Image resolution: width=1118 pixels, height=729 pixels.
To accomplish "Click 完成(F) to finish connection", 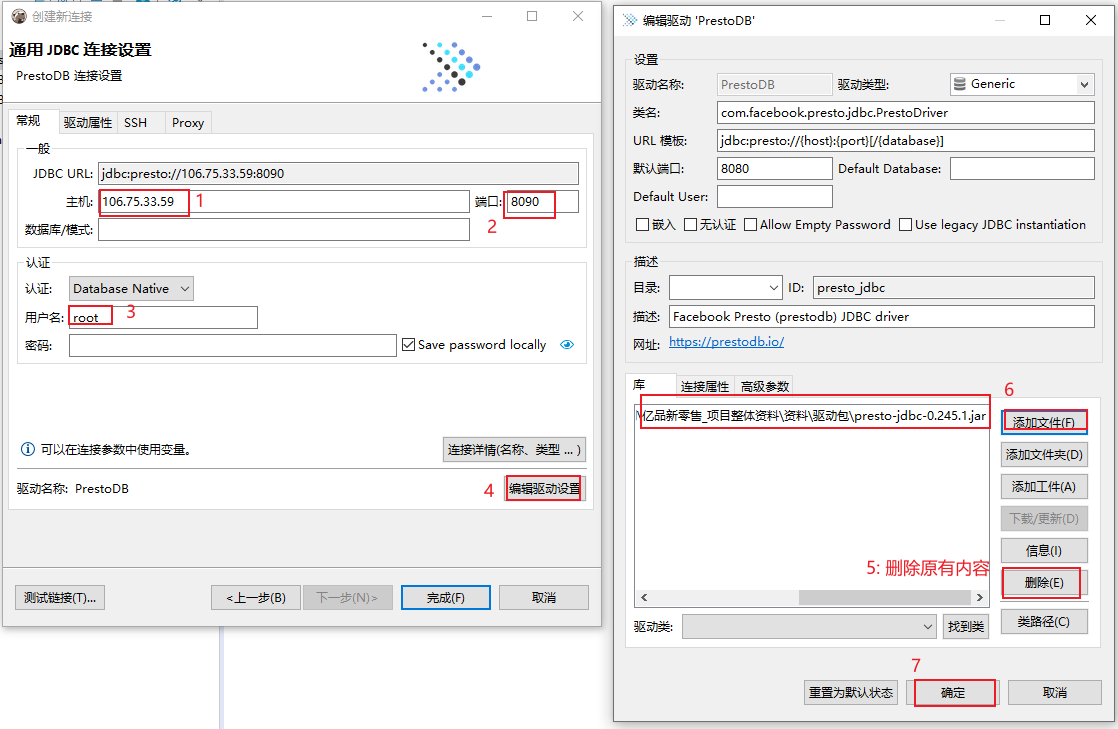I will point(446,598).
